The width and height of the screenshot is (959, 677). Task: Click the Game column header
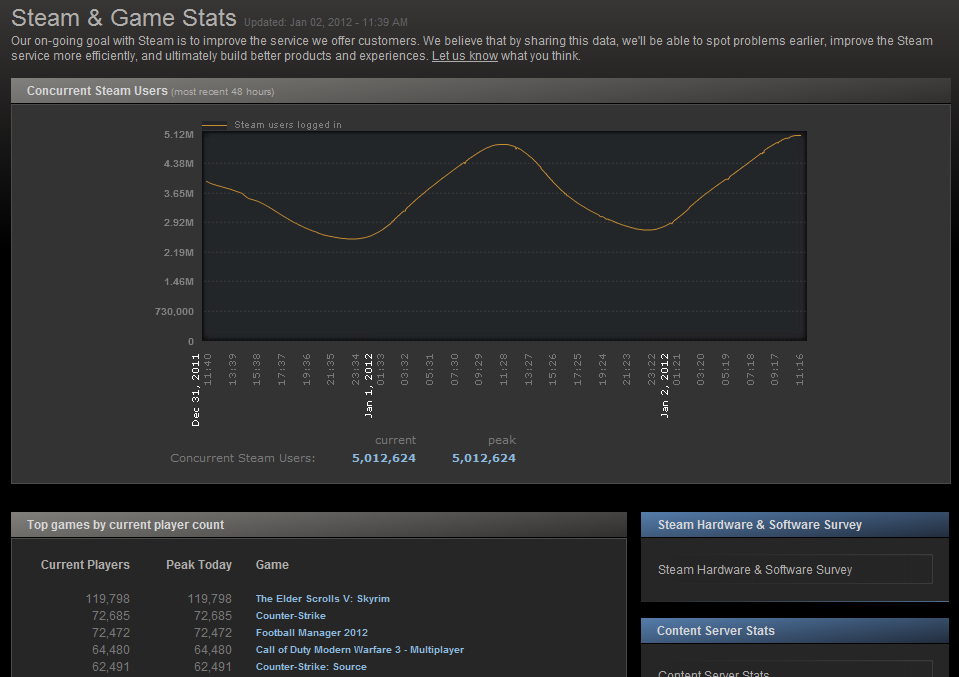[272, 565]
